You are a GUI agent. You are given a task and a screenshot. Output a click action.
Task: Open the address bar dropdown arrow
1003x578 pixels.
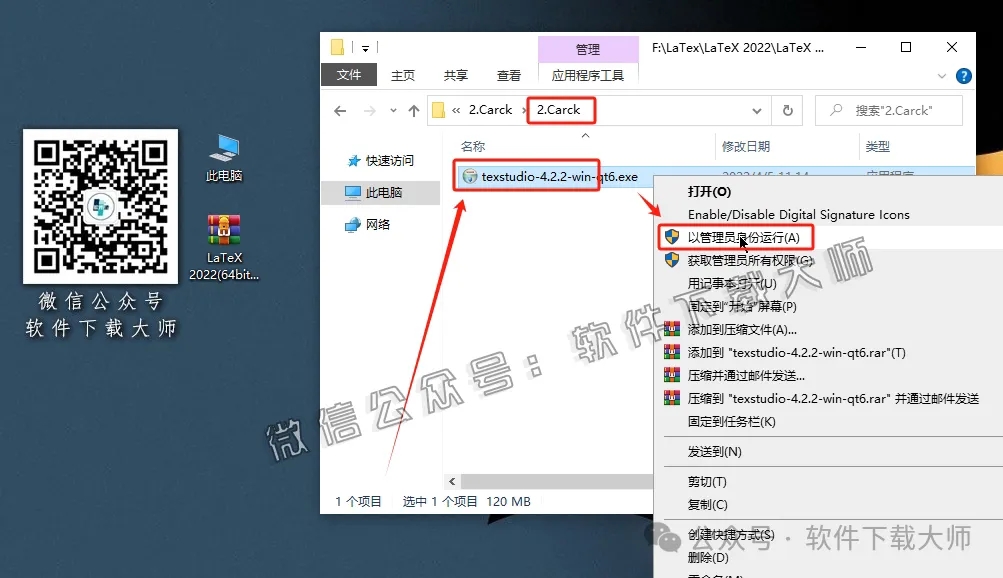tap(757, 110)
